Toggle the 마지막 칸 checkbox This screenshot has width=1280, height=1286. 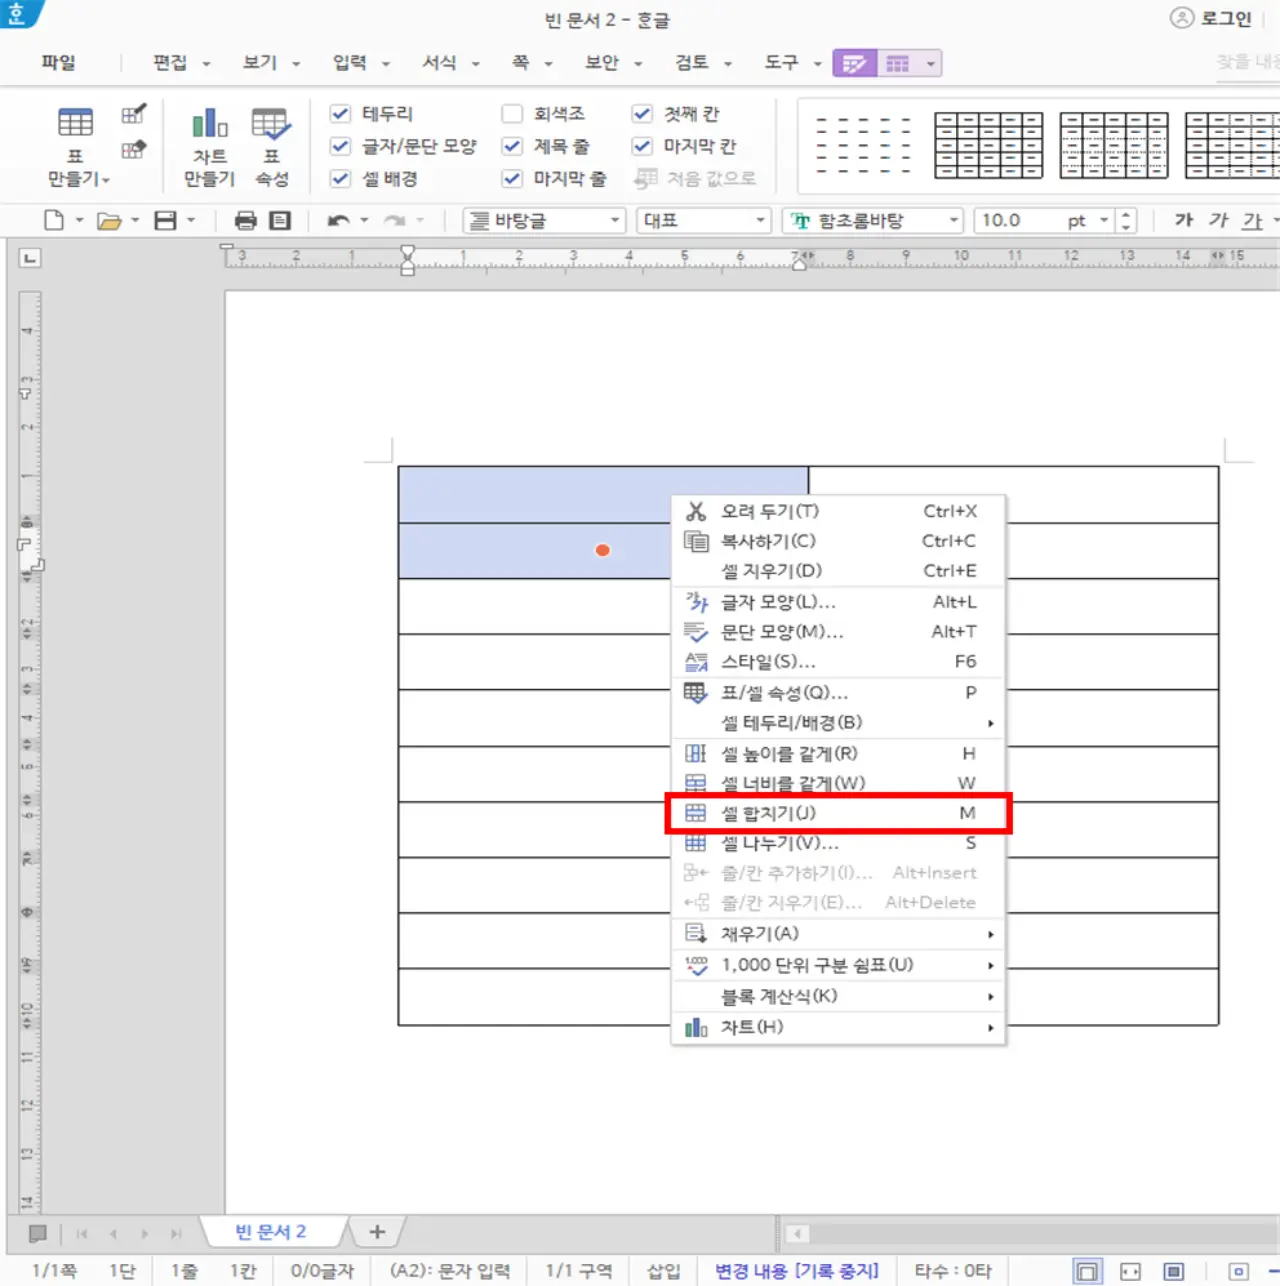pyautogui.click(x=642, y=146)
